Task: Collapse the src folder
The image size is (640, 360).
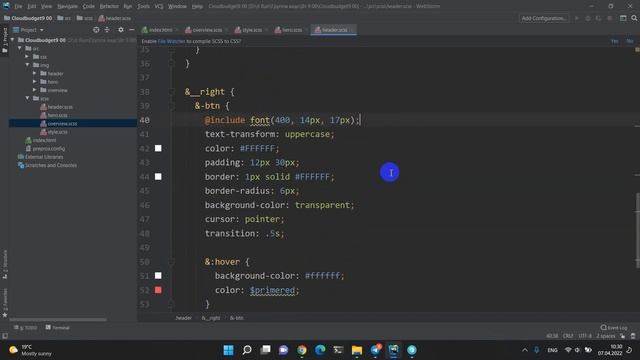Action: 20,48
